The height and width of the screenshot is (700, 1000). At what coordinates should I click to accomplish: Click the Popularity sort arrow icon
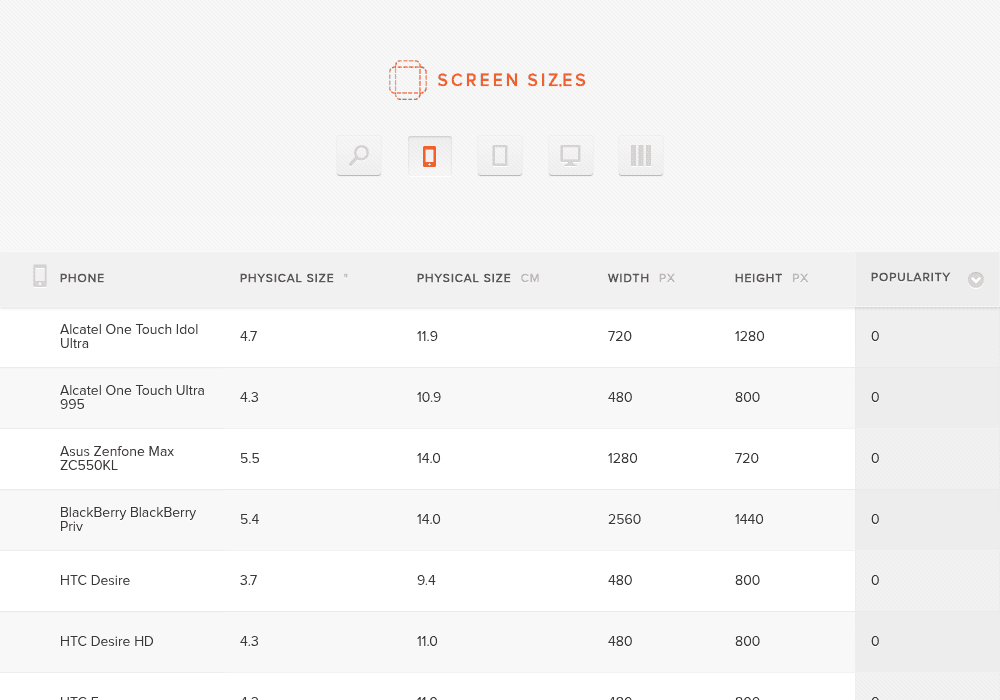tap(976, 279)
